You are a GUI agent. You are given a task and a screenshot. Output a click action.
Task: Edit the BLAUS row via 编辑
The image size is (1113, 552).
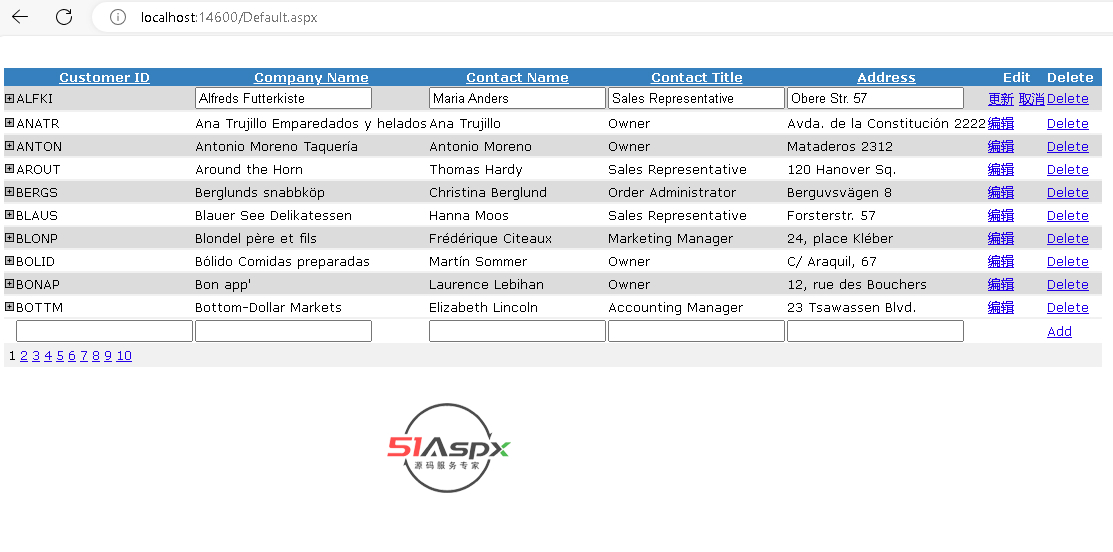1001,215
